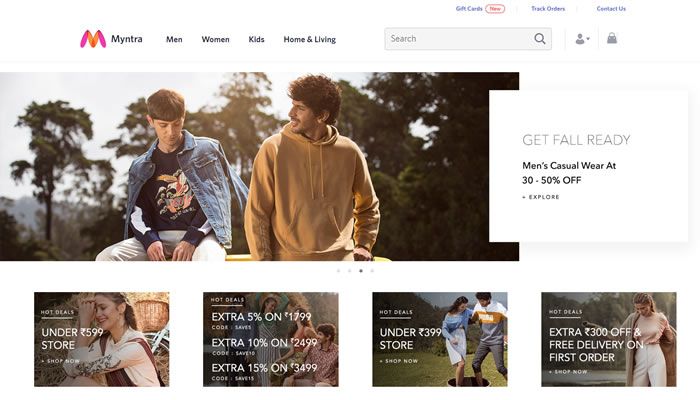Expand the profile dropdown arrow
700x400 pixels.
pyautogui.click(x=588, y=39)
